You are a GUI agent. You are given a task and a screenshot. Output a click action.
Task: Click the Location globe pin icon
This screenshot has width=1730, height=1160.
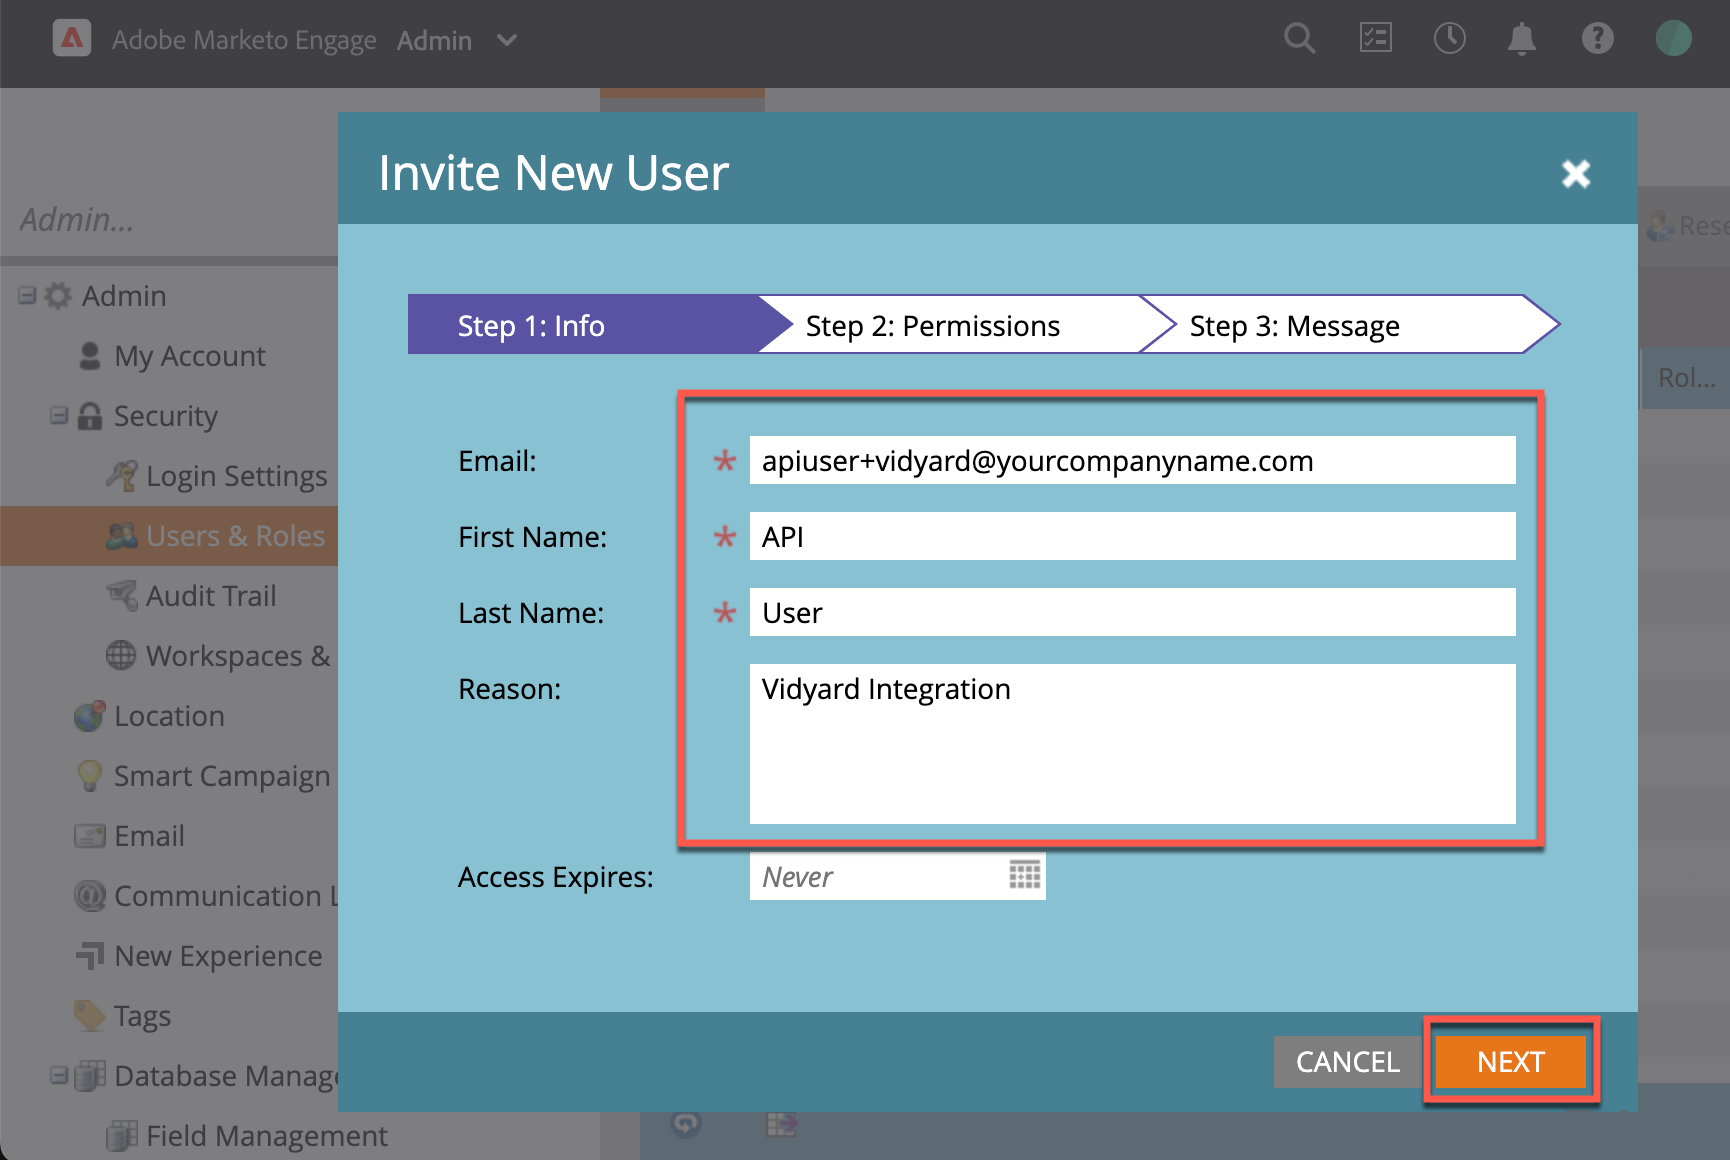90,716
